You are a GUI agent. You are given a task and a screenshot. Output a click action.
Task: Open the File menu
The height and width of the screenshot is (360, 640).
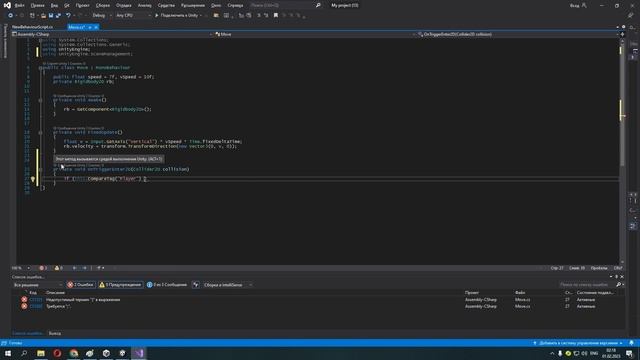[x=19, y=5]
